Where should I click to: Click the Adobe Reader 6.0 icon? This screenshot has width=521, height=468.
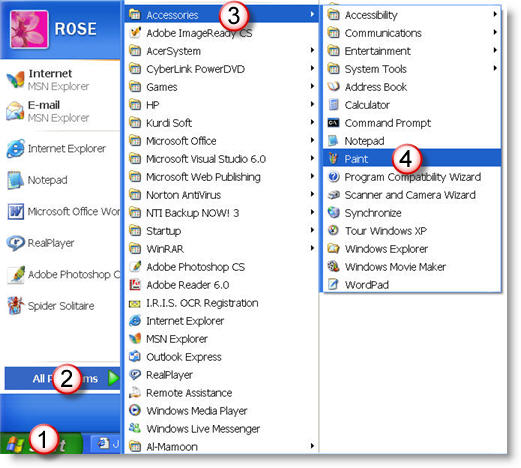(x=135, y=284)
